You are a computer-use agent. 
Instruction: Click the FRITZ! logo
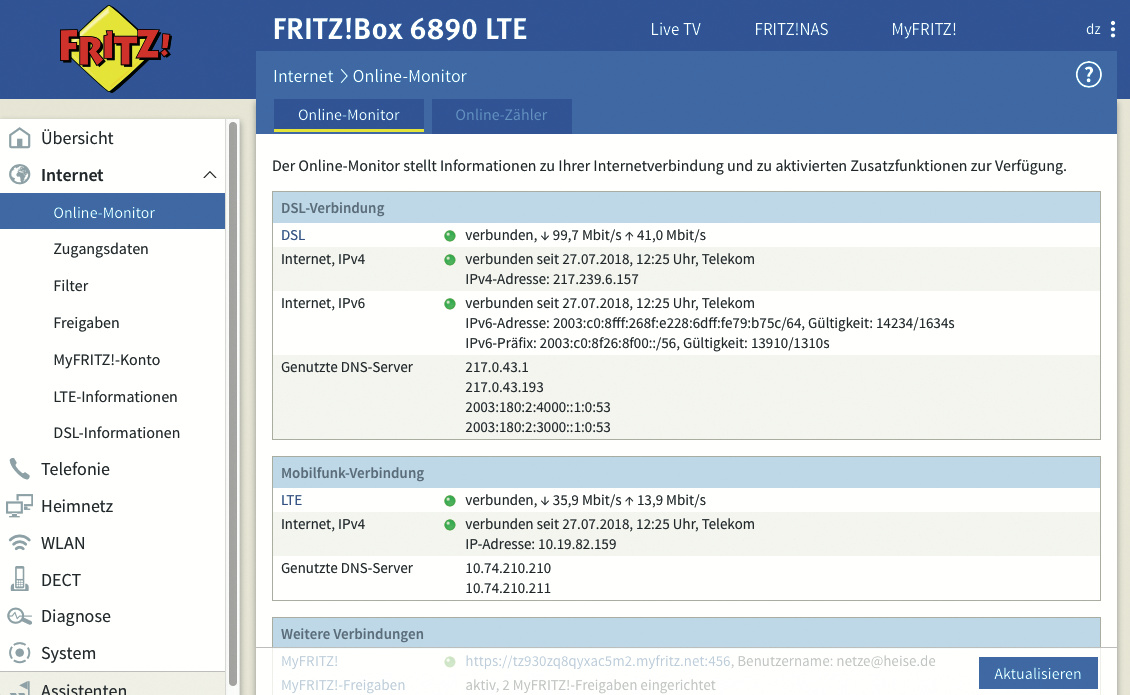click(x=113, y=49)
